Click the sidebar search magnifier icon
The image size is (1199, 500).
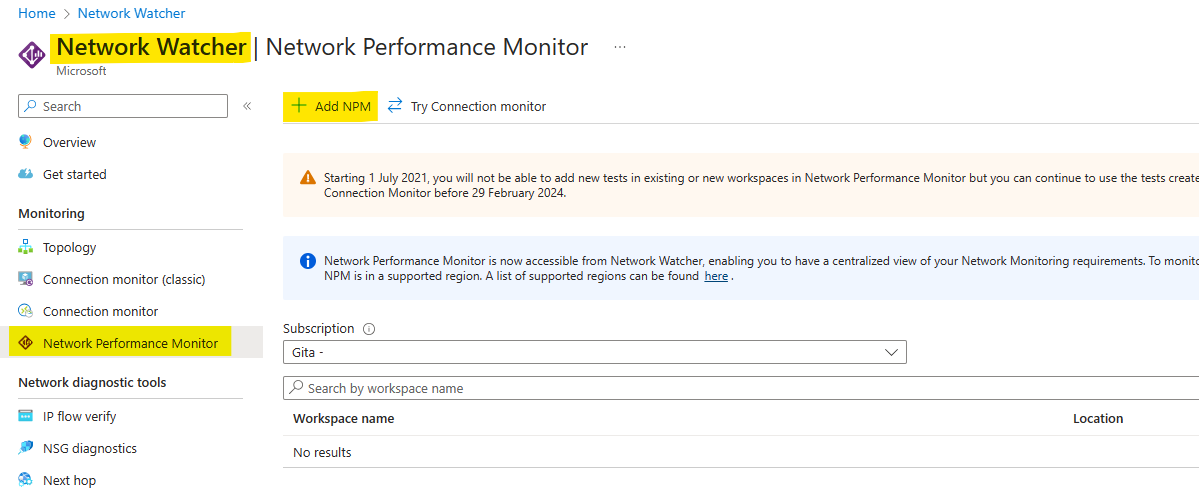coord(31,106)
